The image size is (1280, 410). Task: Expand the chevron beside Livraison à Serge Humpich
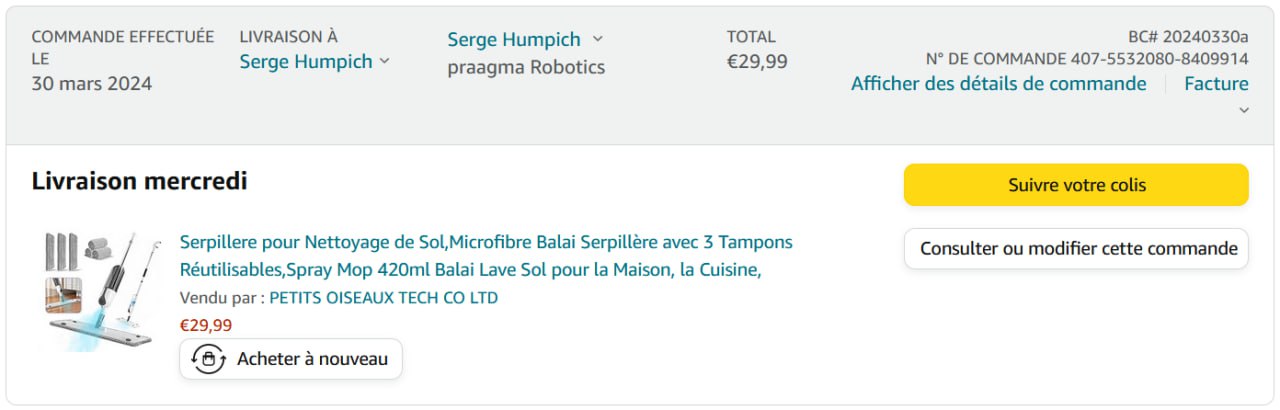384,62
